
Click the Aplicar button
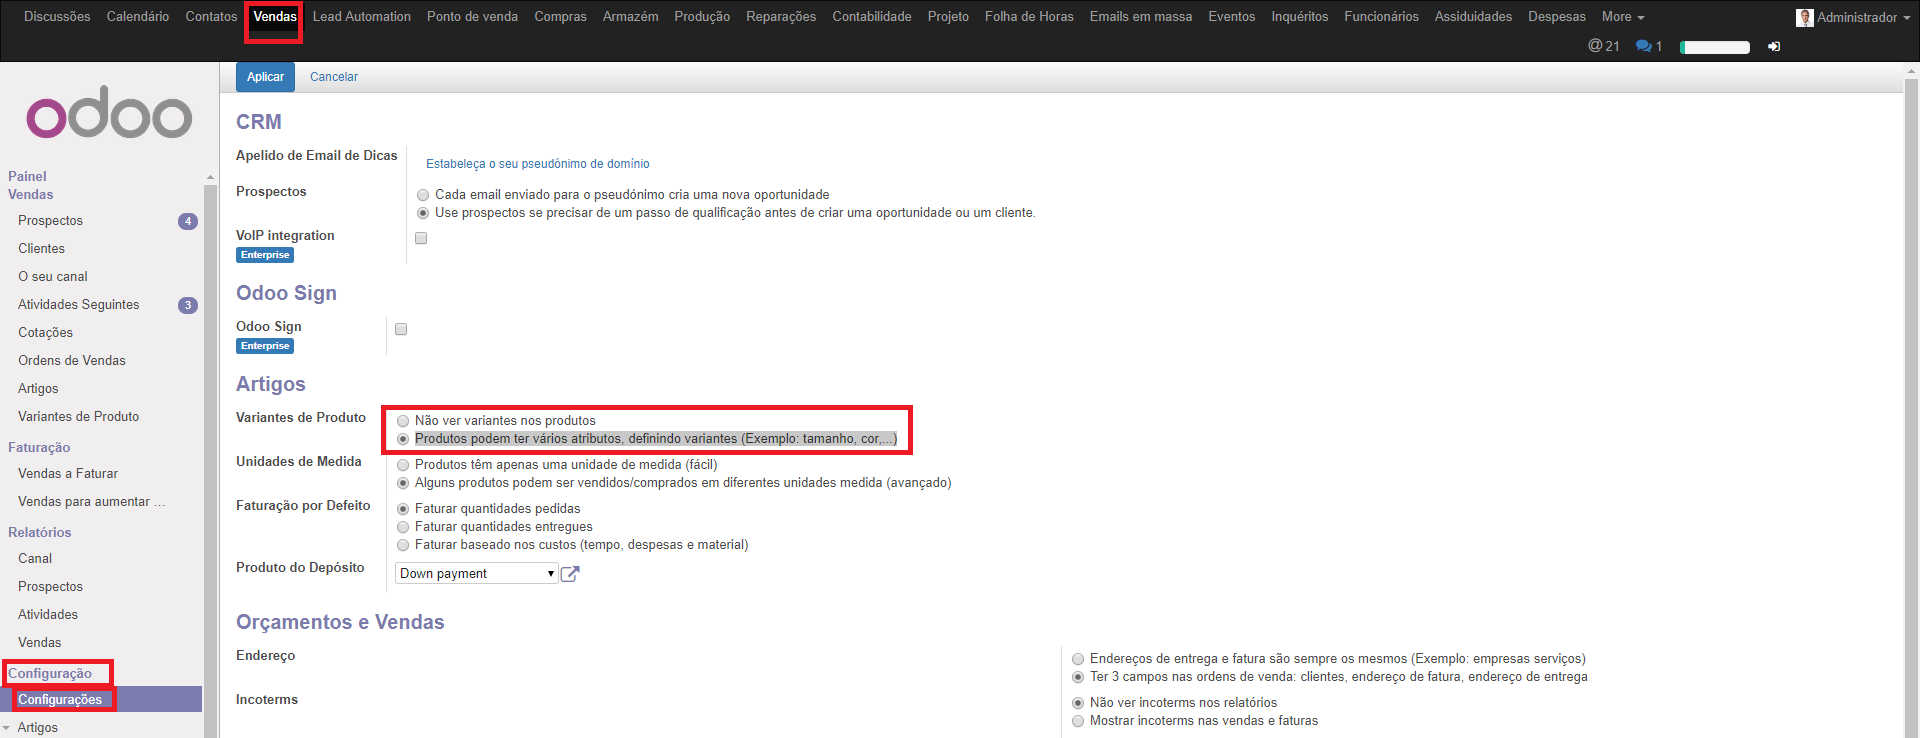[265, 77]
